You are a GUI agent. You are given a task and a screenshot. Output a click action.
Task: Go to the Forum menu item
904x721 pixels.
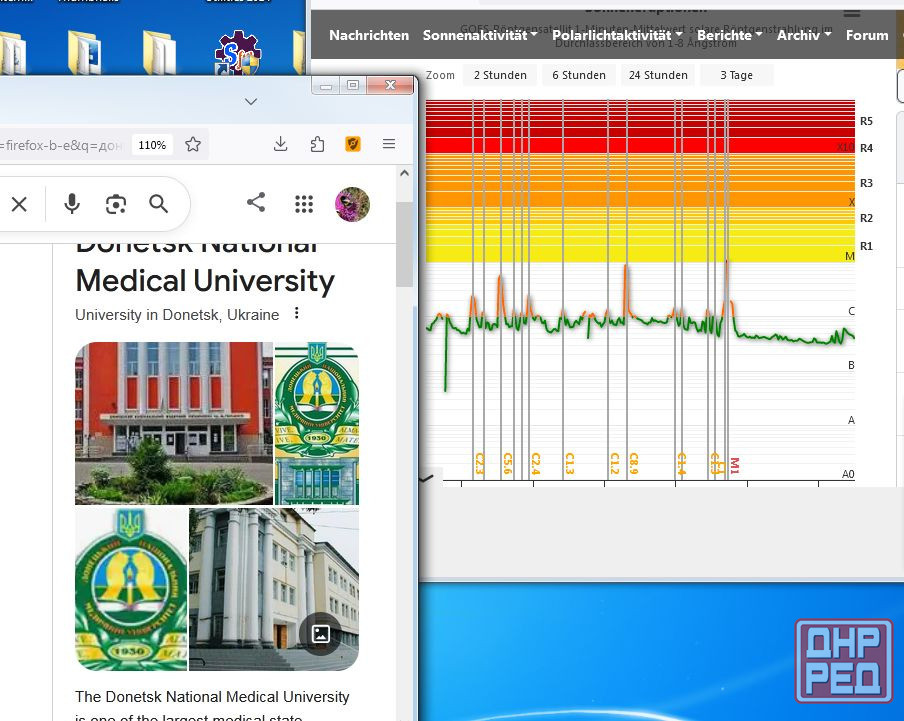click(x=866, y=35)
